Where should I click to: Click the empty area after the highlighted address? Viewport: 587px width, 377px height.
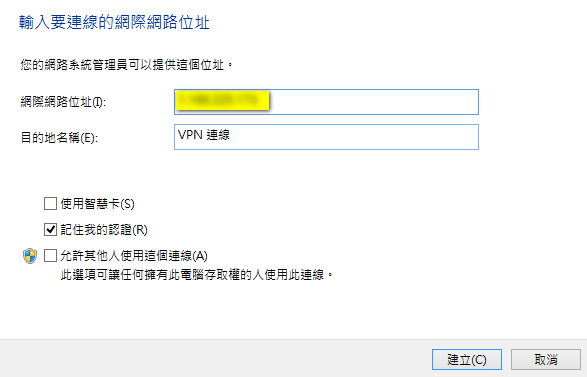tap(374, 102)
